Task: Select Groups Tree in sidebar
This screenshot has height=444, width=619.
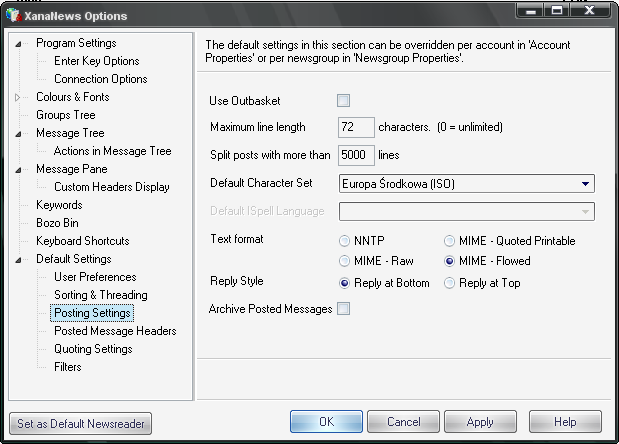Action: point(66,115)
